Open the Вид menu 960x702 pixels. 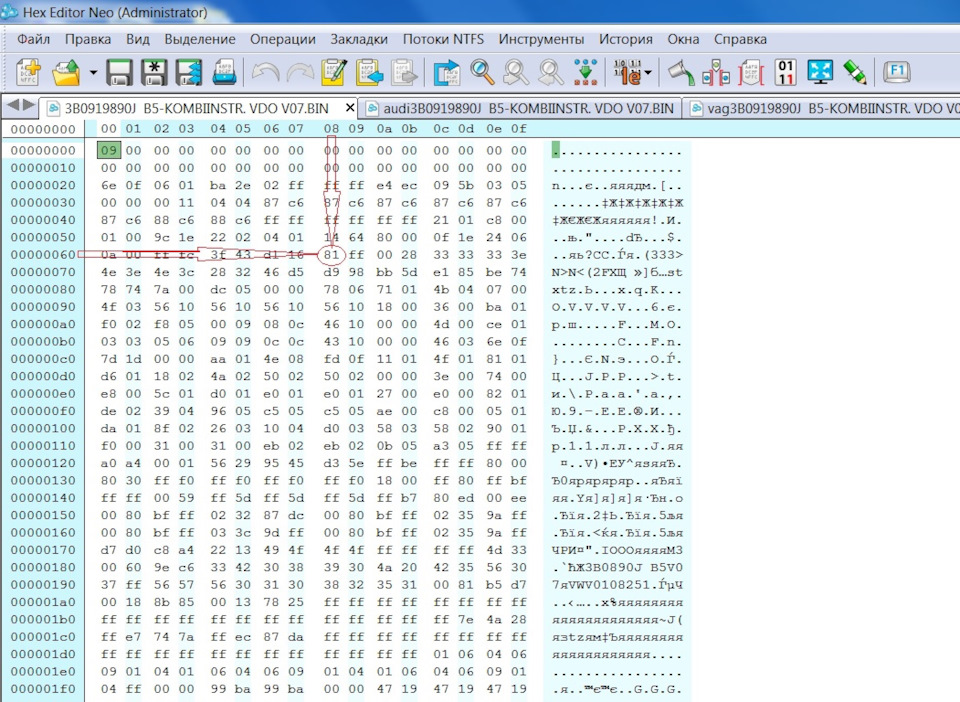point(138,39)
